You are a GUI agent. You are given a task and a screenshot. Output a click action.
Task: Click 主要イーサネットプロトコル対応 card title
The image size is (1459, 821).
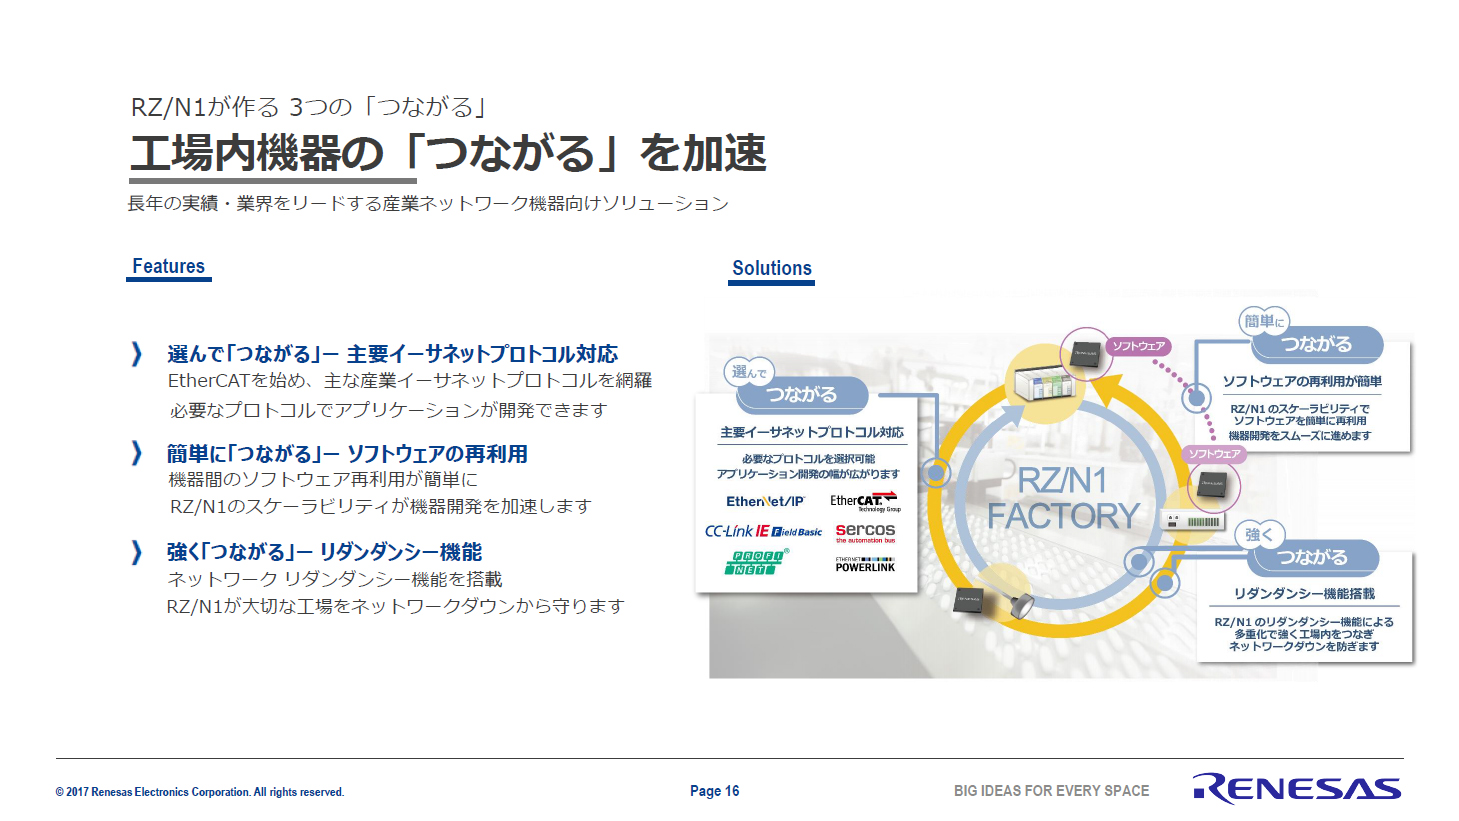(812, 432)
